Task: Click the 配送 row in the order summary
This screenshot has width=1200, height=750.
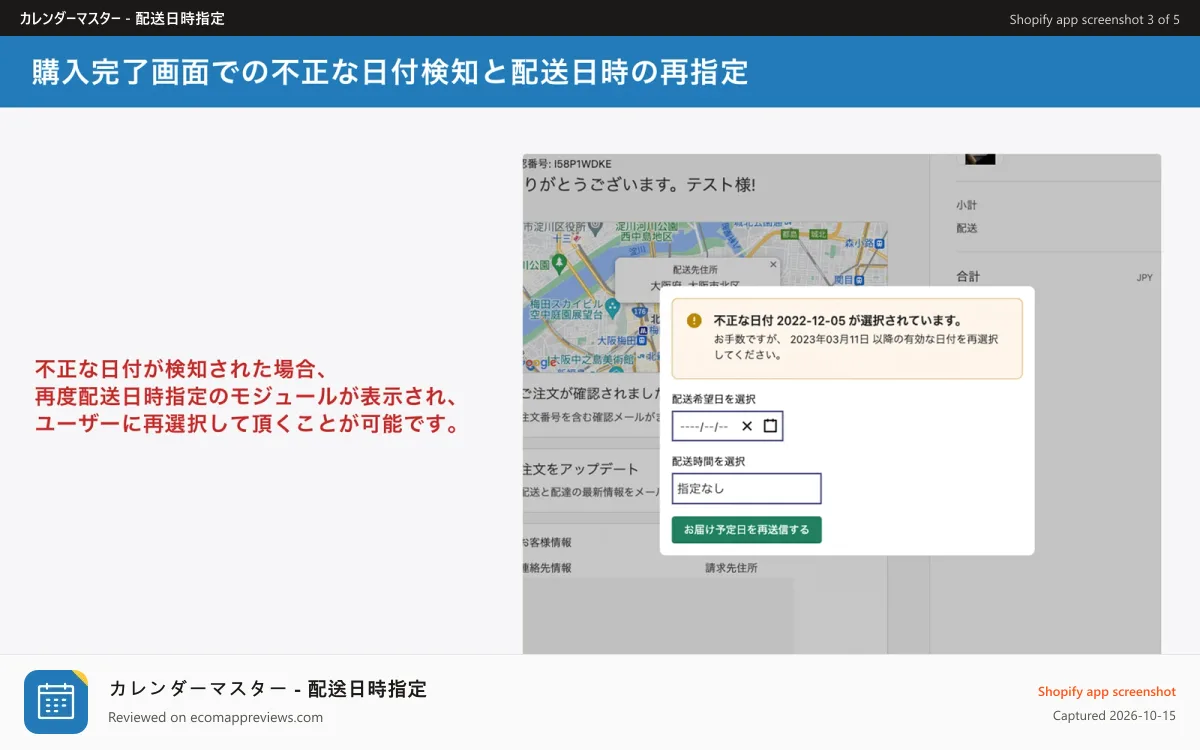Action: 966,228
